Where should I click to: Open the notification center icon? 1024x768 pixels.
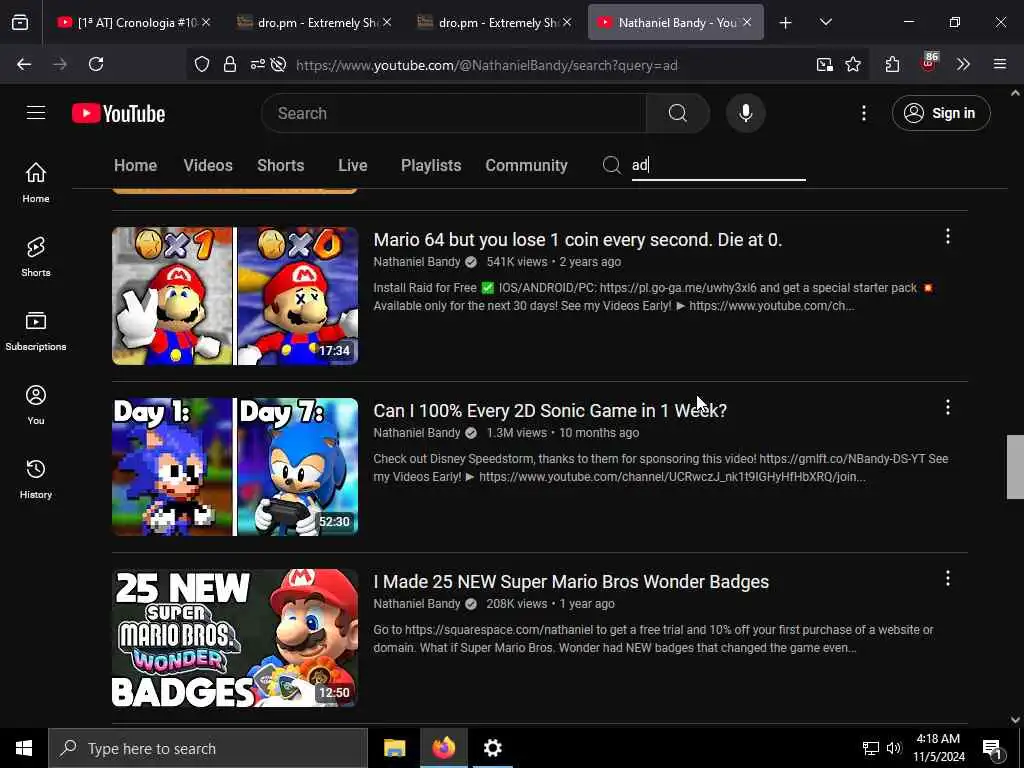tap(992, 748)
